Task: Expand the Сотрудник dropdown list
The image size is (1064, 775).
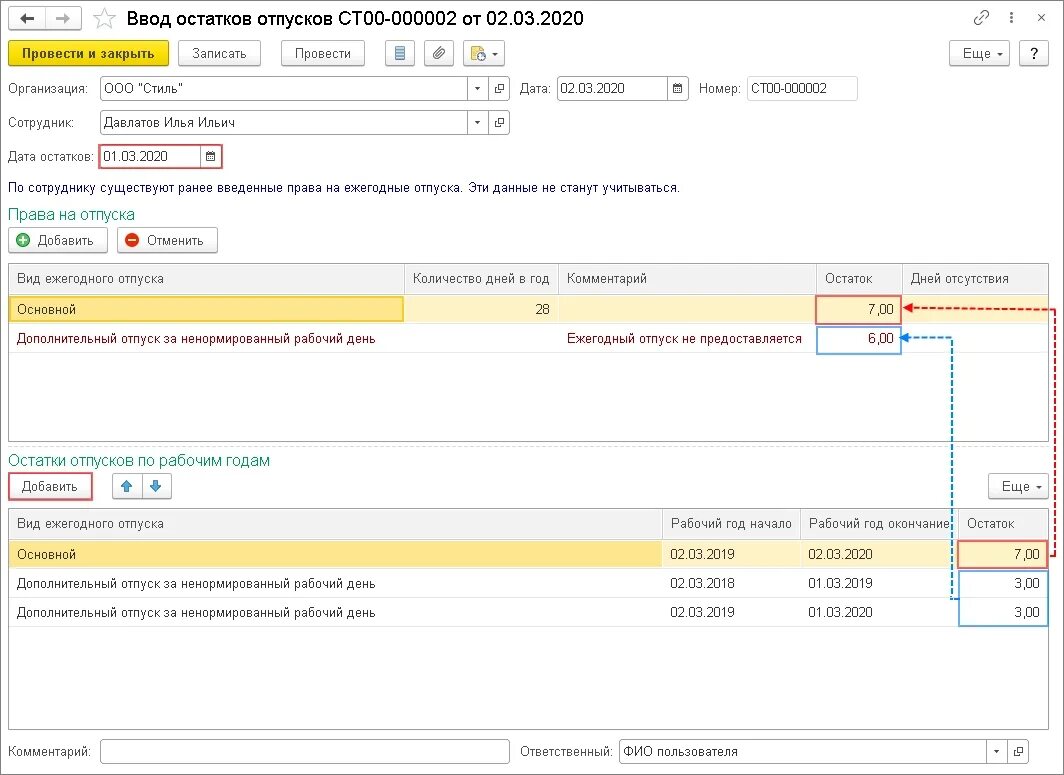Action: pyautogui.click(x=478, y=123)
